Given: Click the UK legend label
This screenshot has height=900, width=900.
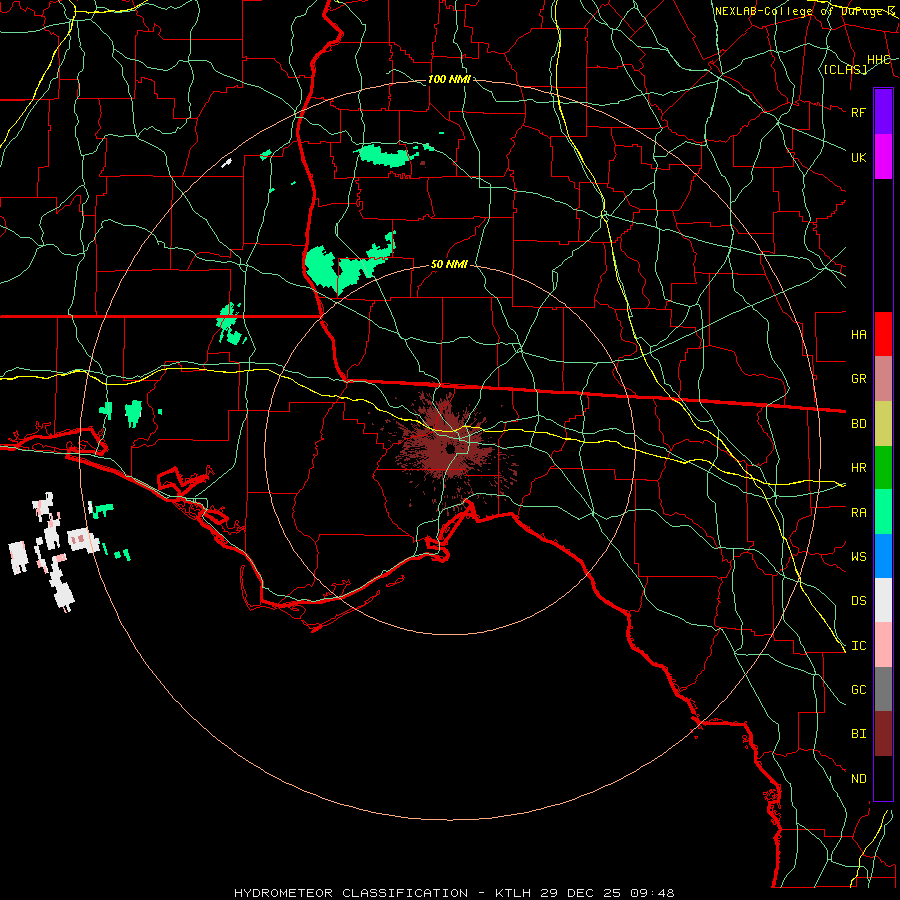Looking at the screenshot, I should 859,157.
